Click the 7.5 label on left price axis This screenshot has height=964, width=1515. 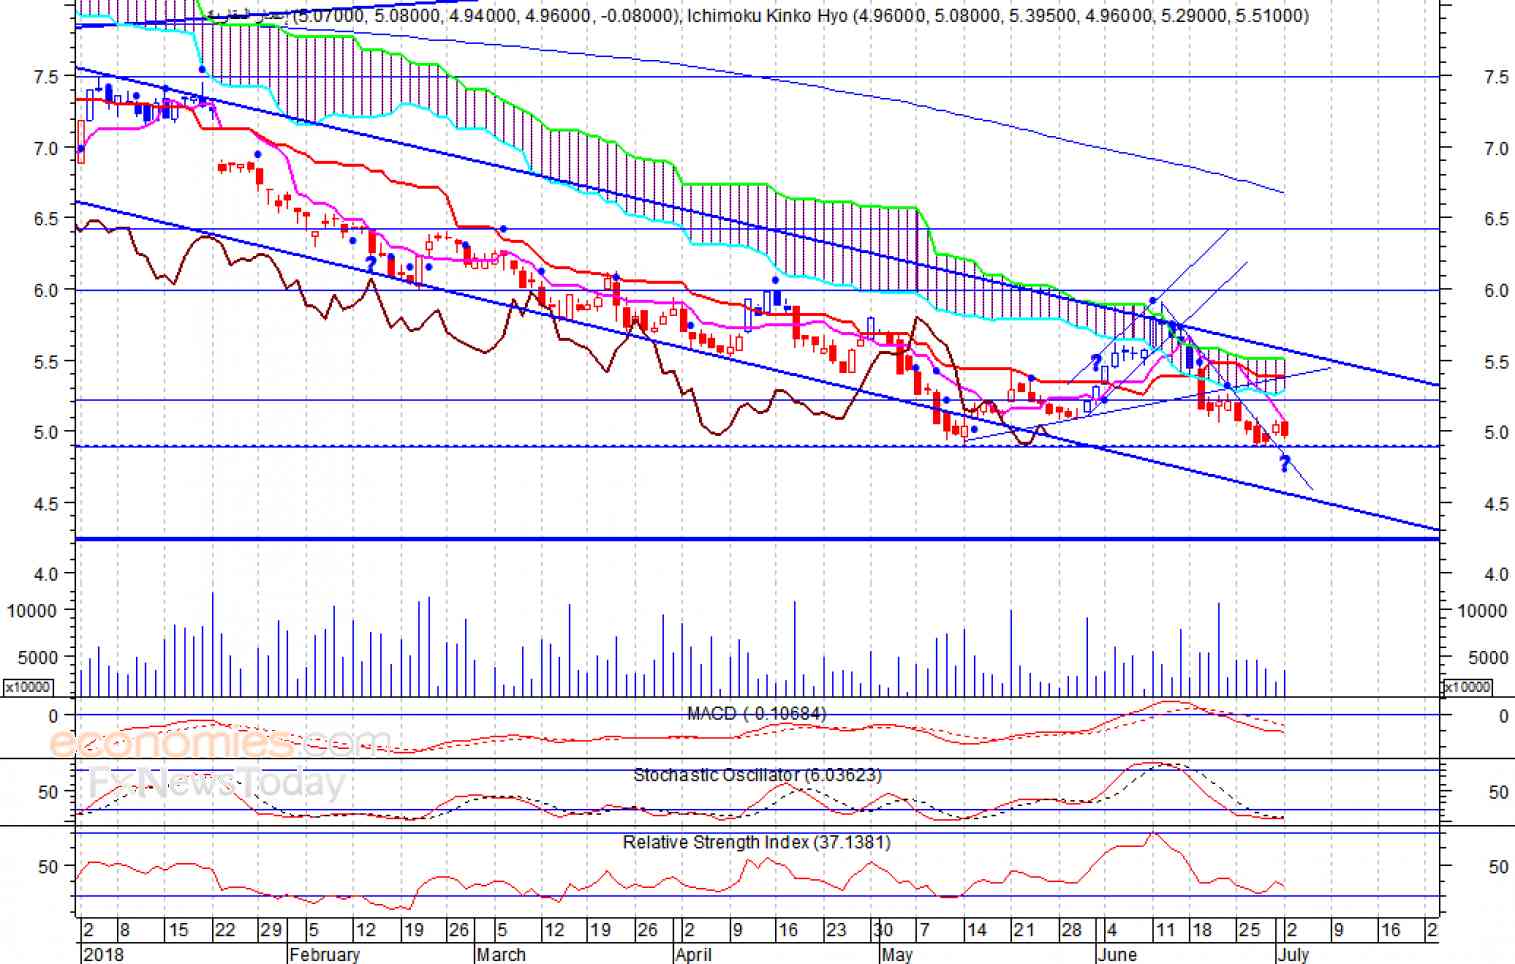48,76
